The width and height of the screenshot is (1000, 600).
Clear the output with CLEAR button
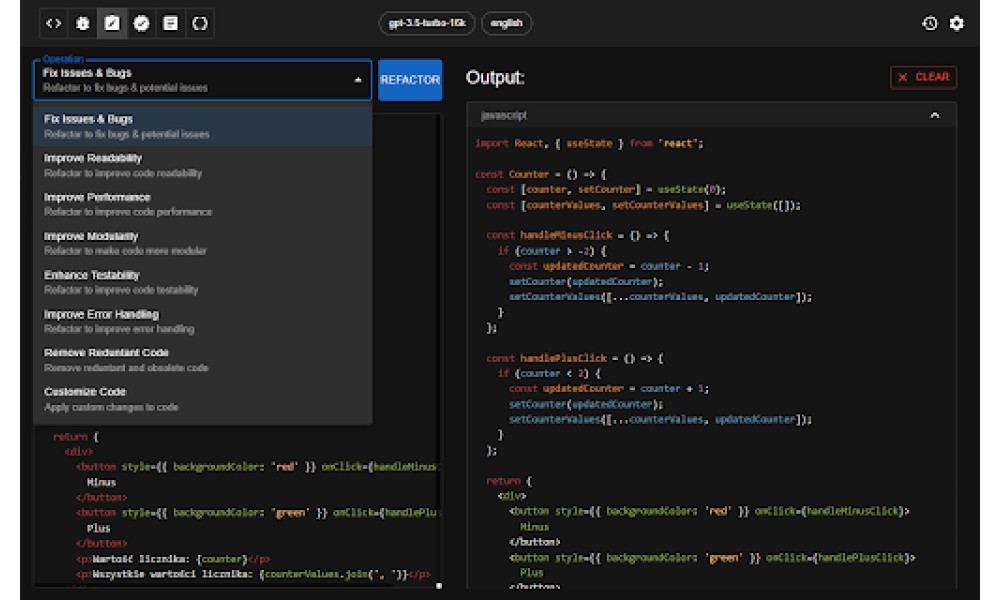point(923,77)
